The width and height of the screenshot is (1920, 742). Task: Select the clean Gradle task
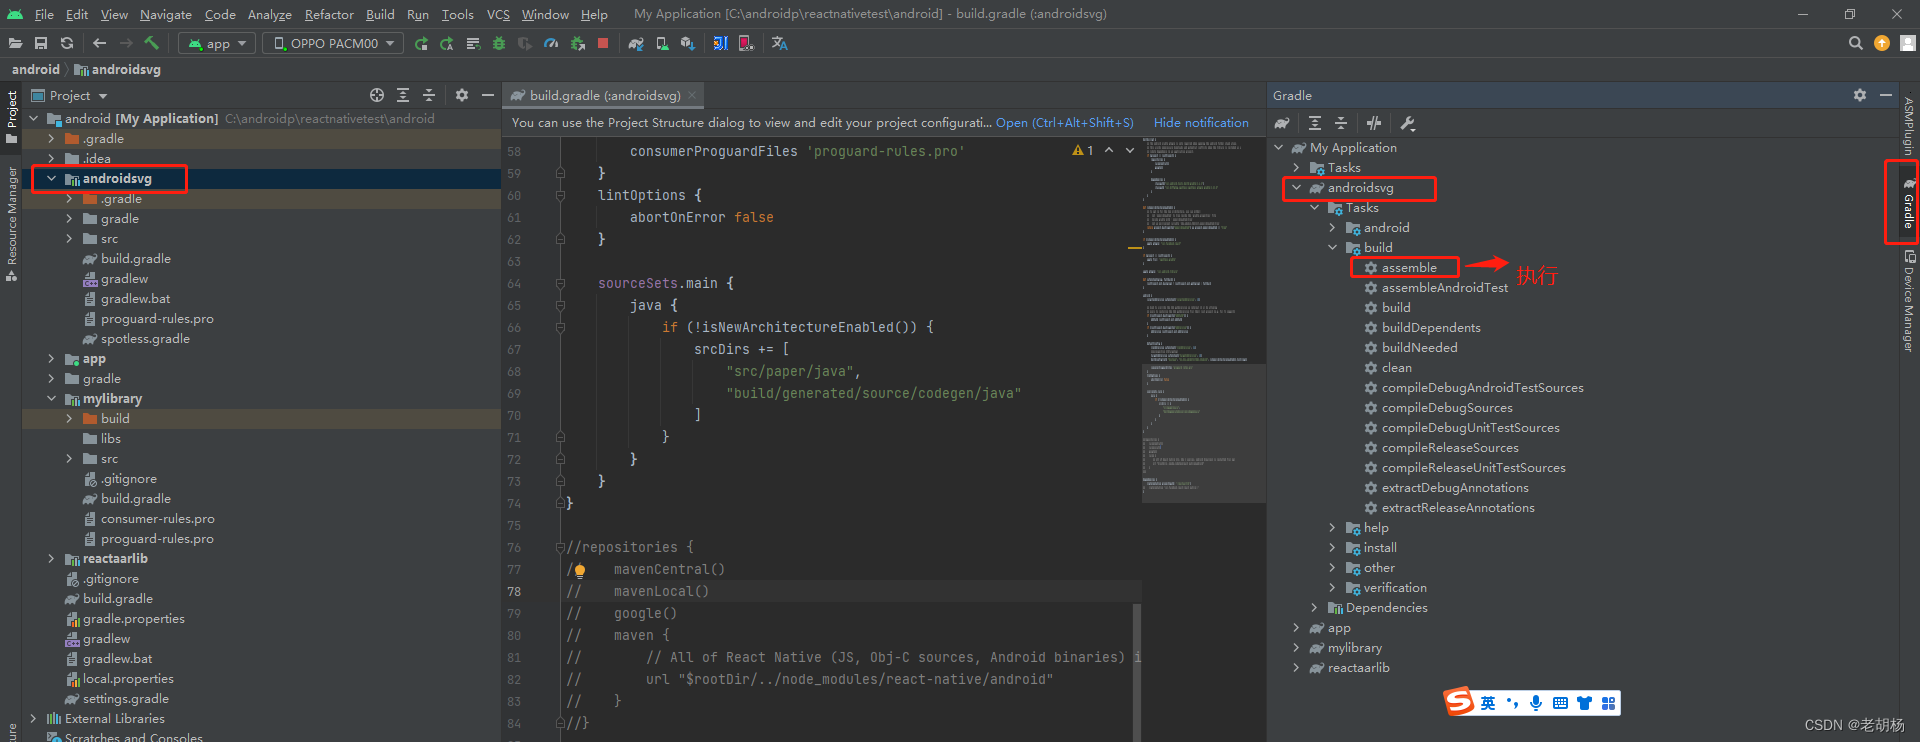point(1396,368)
